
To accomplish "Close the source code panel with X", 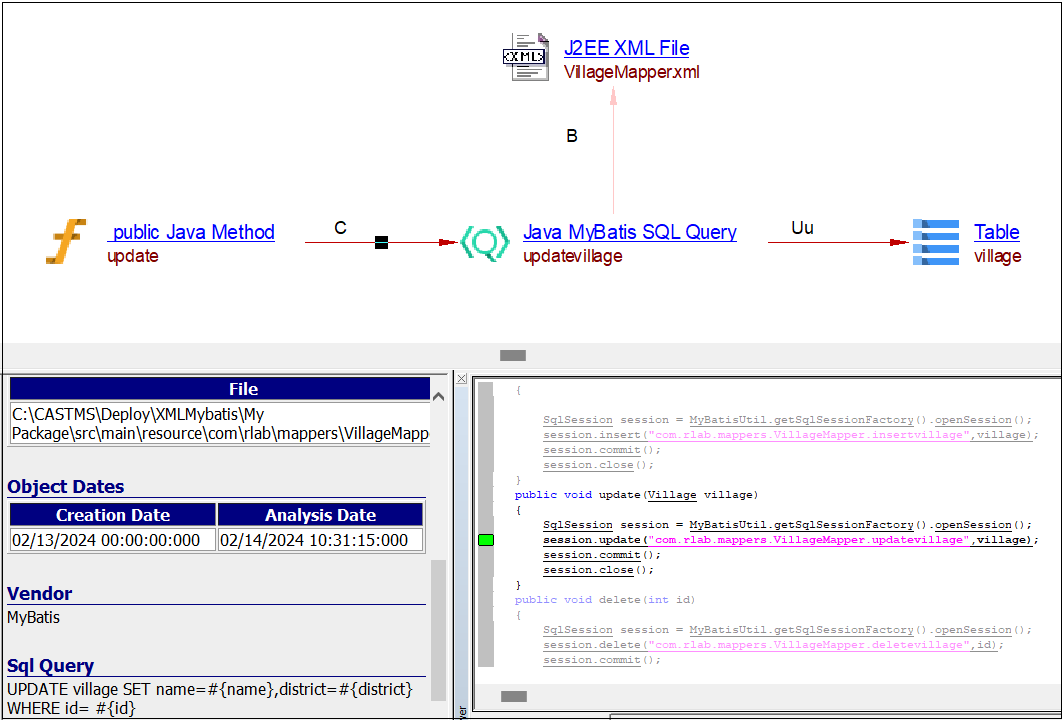I will (461, 378).
